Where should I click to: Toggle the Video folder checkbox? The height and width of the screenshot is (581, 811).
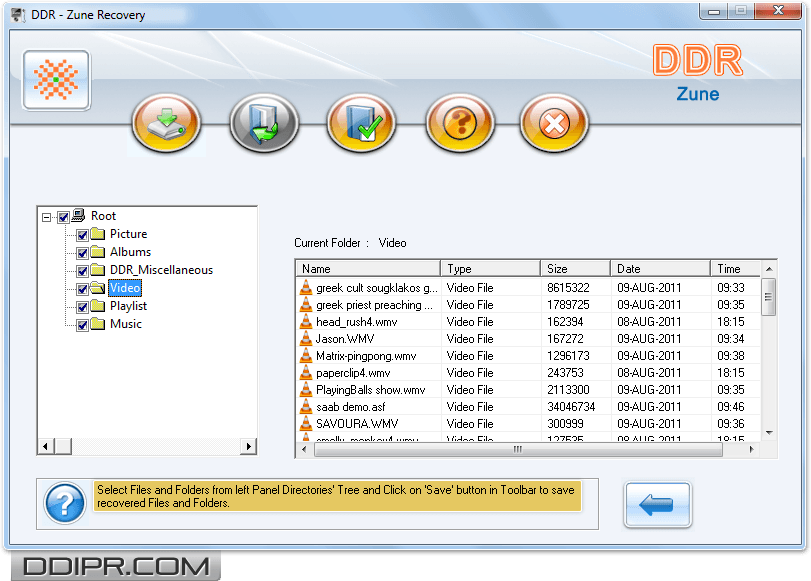82,289
